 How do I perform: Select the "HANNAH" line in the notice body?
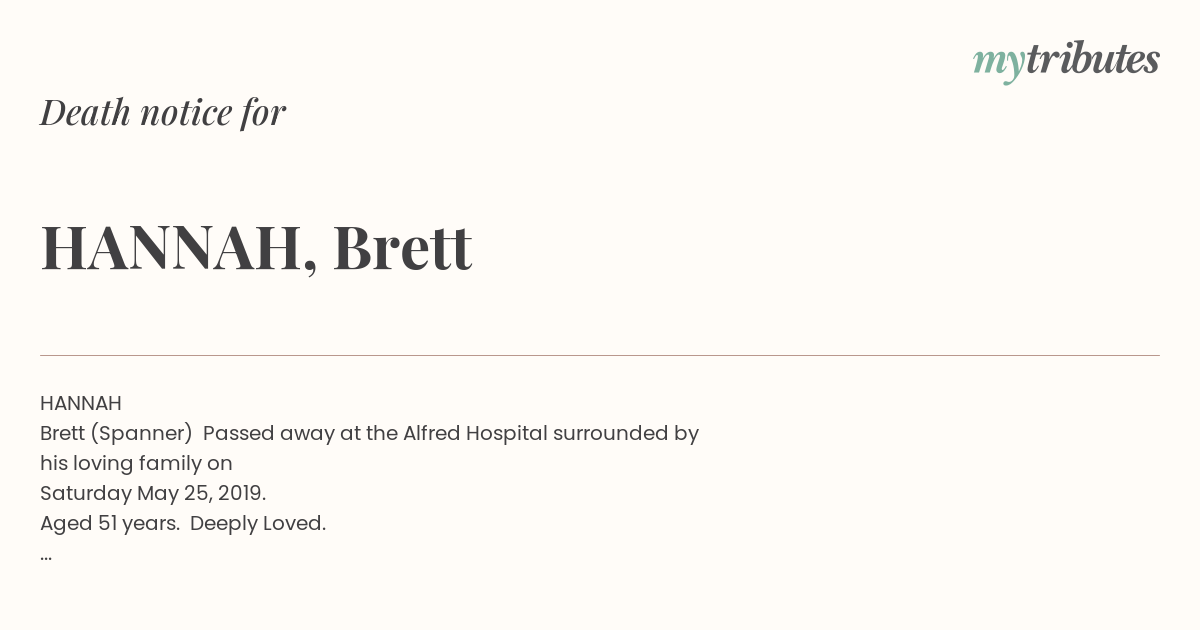[x=81, y=403]
